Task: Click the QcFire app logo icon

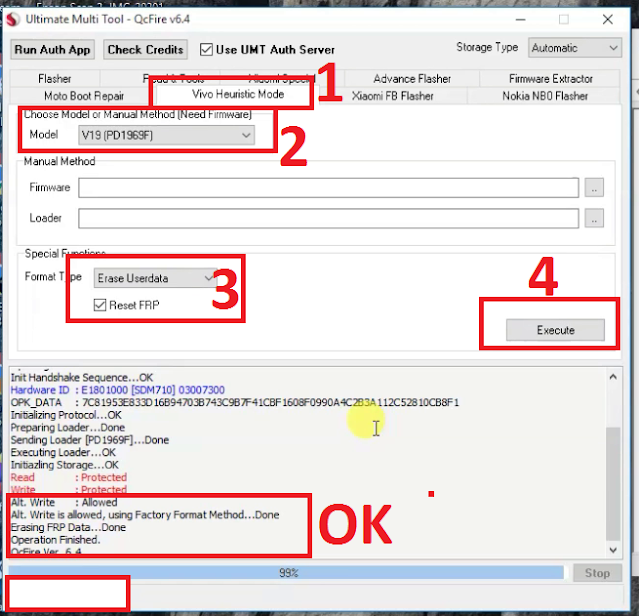Action: (x=13, y=19)
